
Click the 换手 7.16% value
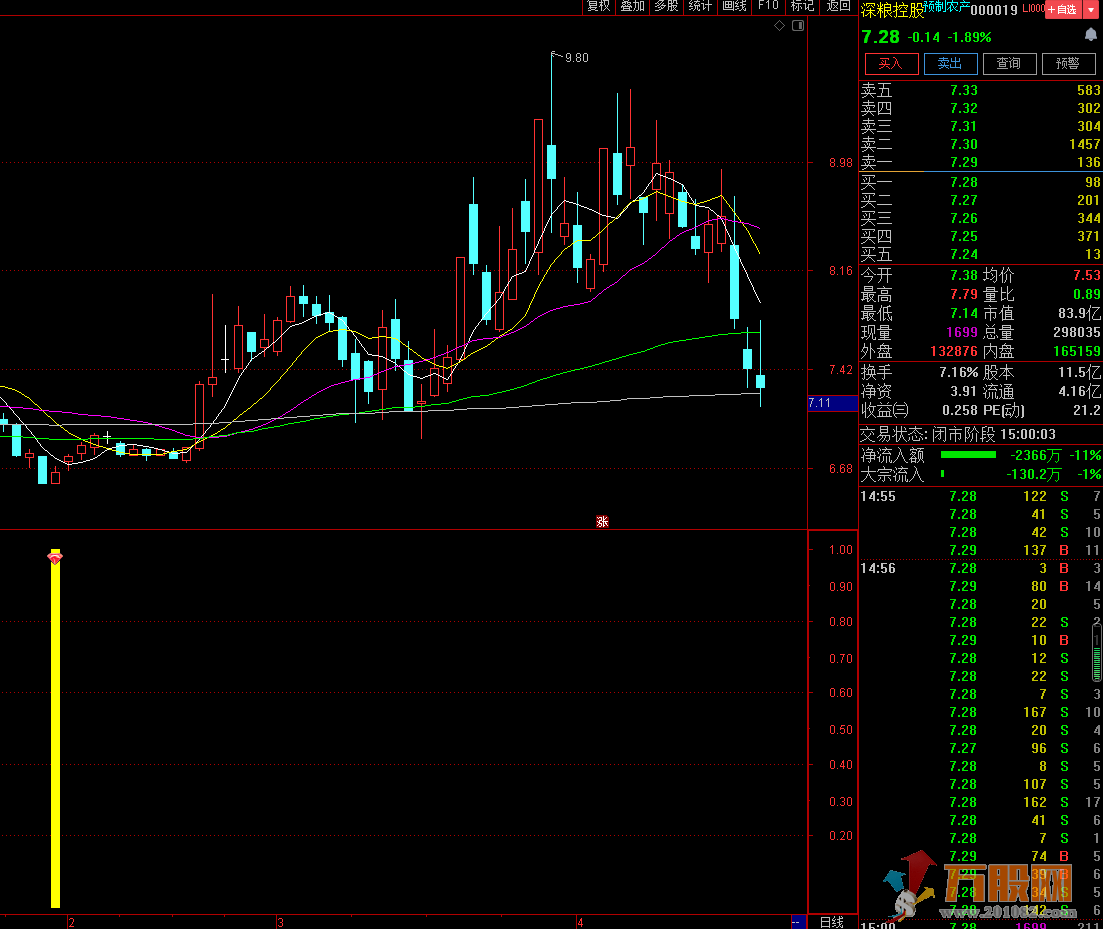(959, 372)
